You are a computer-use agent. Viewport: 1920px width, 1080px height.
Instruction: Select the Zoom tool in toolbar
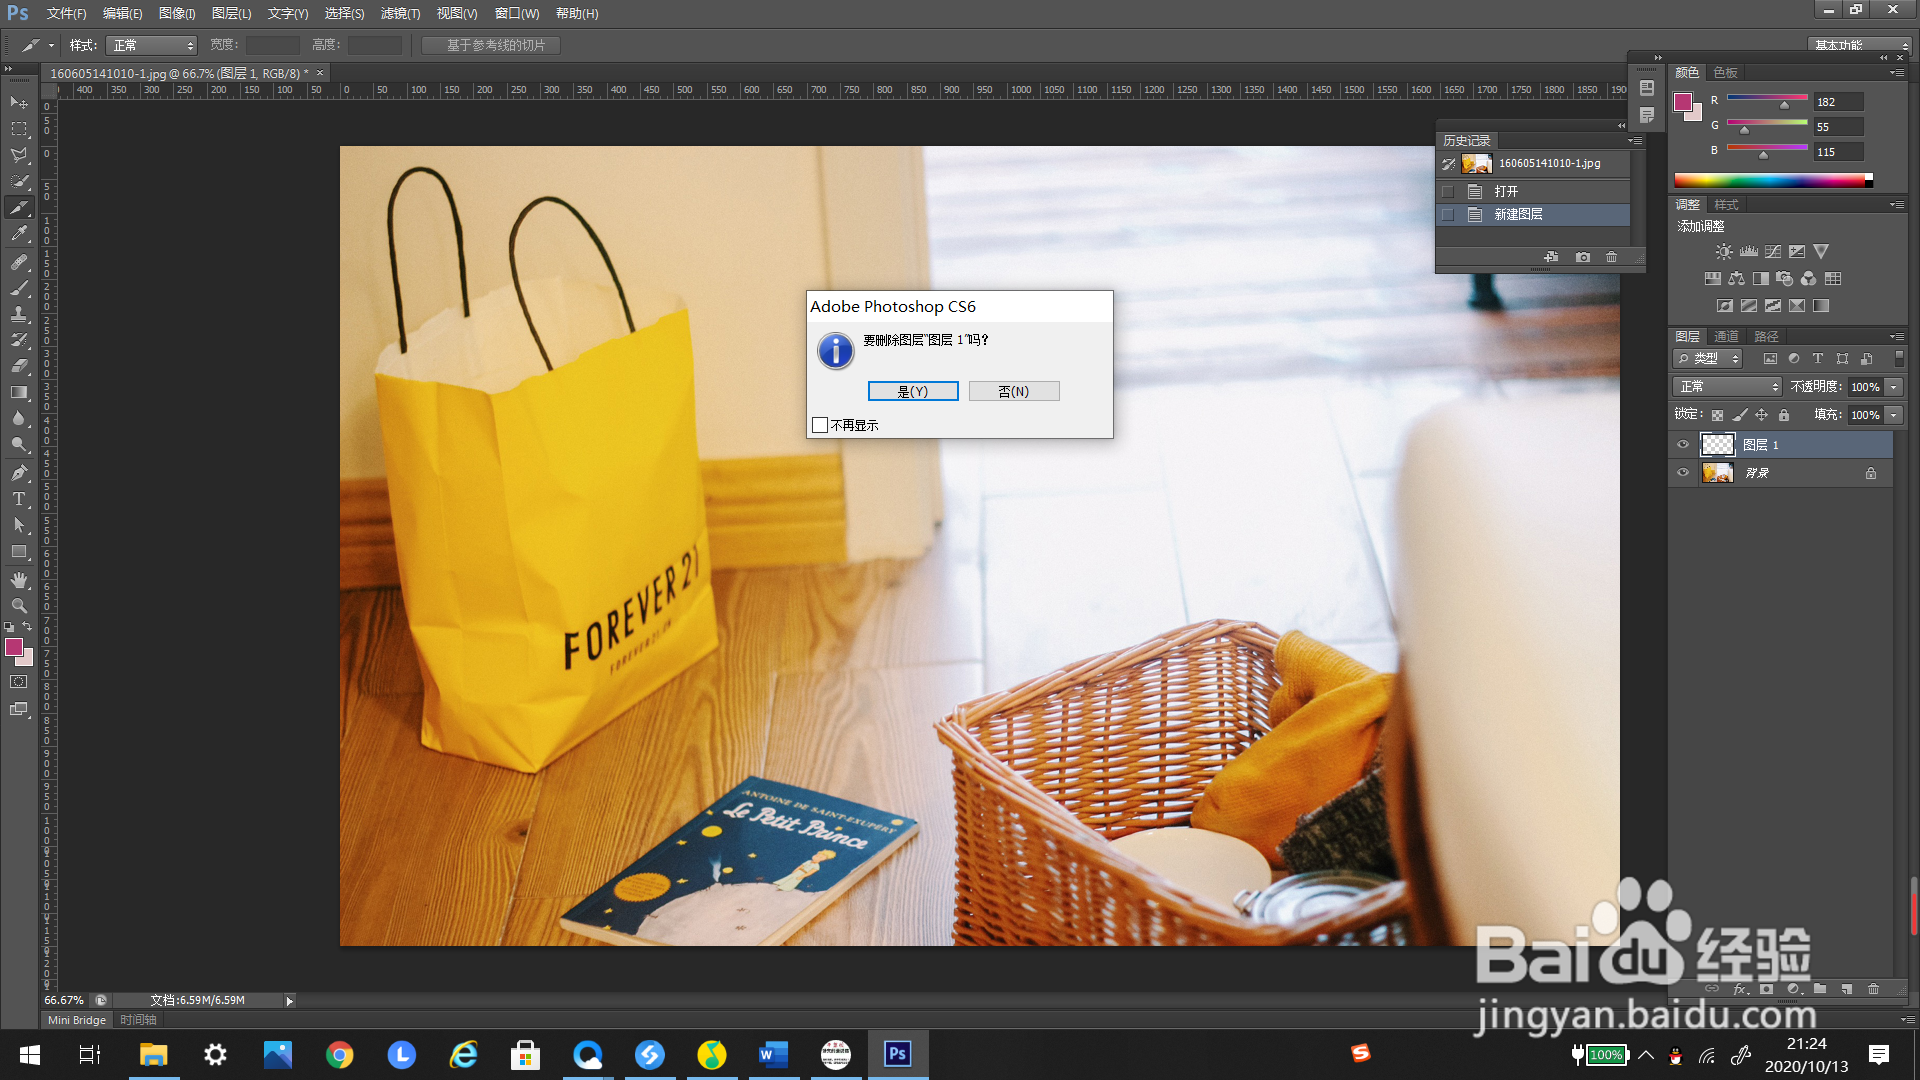[x=19, y=606]
